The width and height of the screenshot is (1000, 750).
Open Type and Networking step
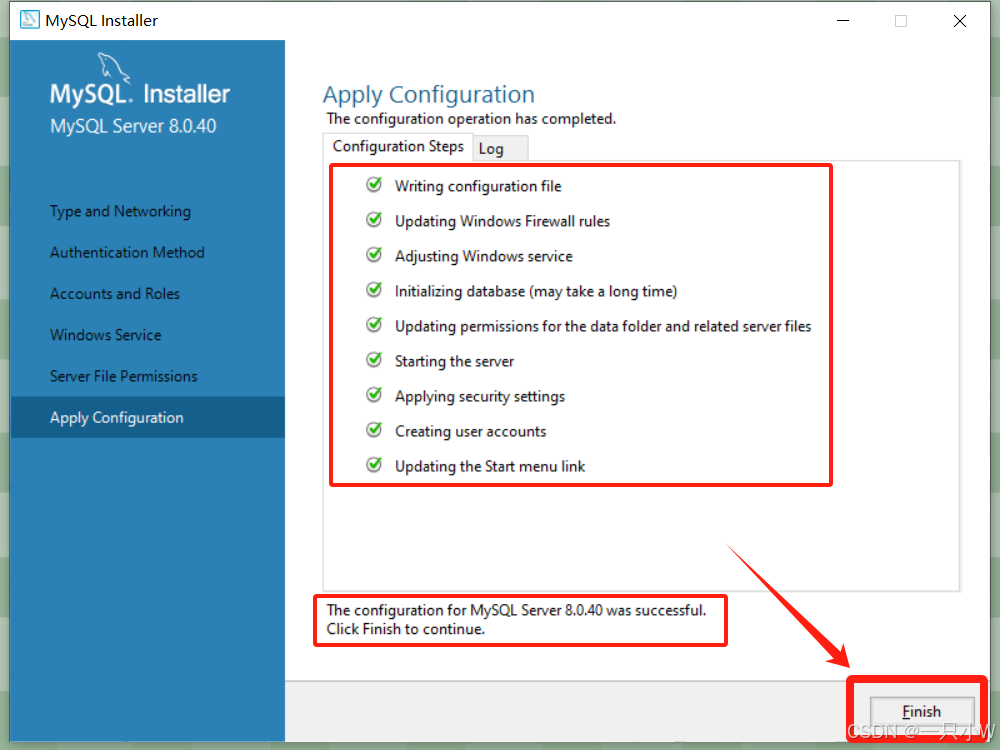121,211
